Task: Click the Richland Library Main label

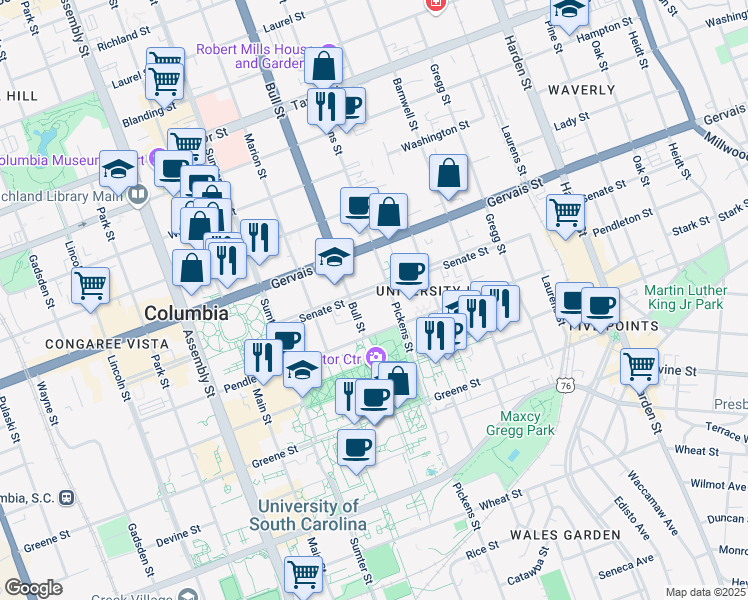Action: [61, 196]
